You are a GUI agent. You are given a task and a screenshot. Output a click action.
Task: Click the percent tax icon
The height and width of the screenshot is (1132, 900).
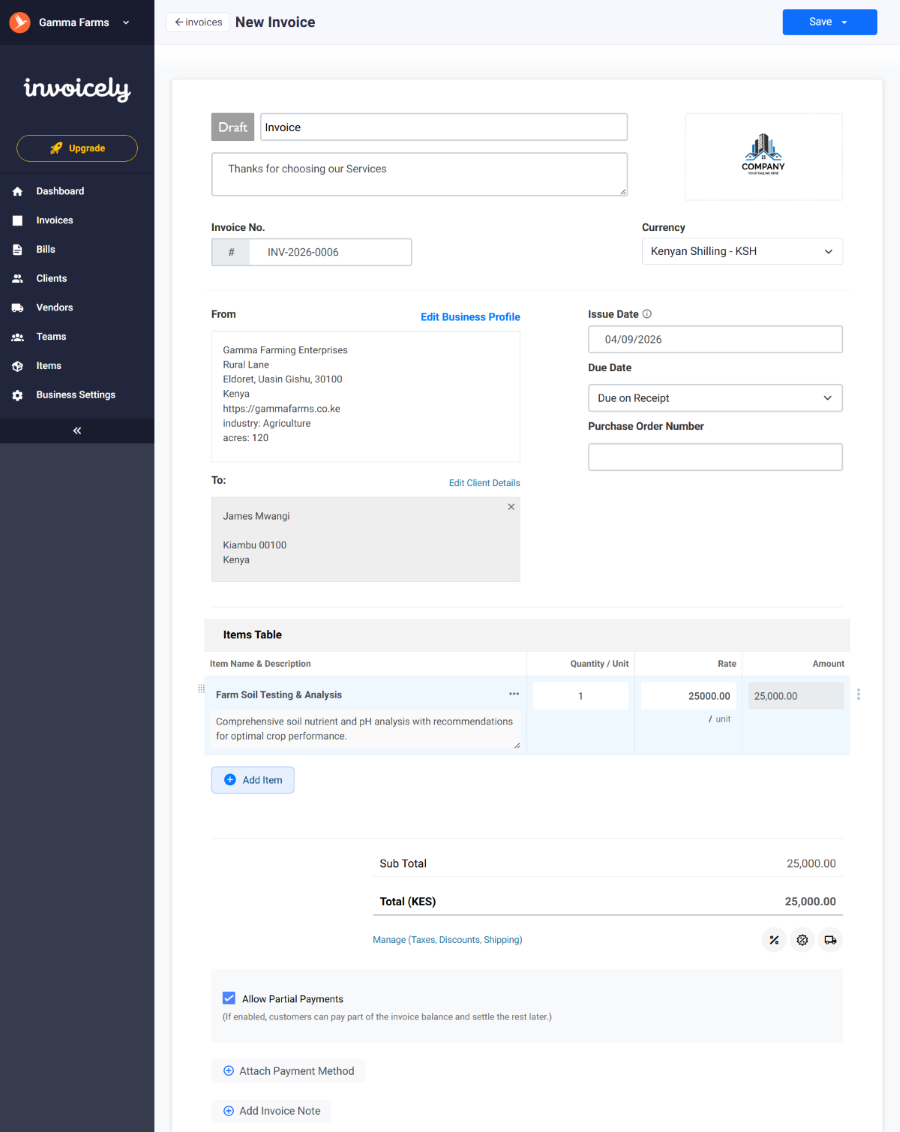774,940
